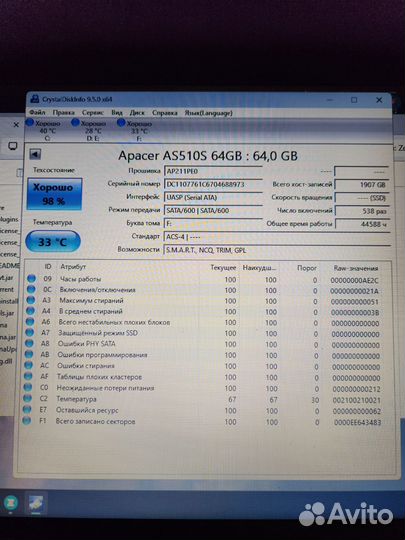Image resolution: width=405 pixels, height=540 pixels.
Task: Click the Возможности field S.M.A.R.T., NCQ, TRIM, GPL
Action: click(x=277, y=250)
